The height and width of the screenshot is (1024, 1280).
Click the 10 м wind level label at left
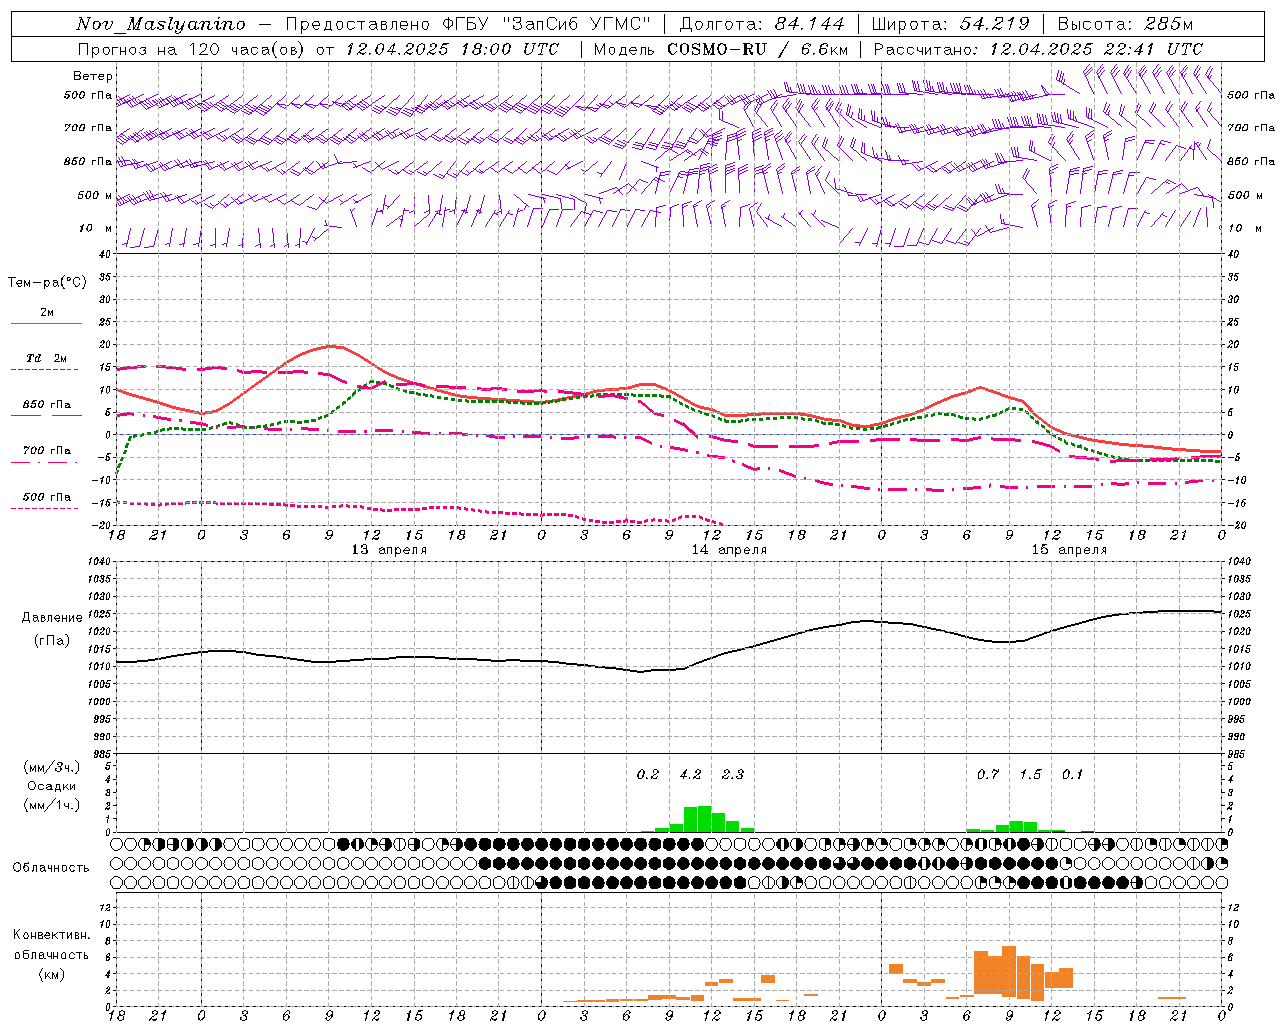point(96,229)
